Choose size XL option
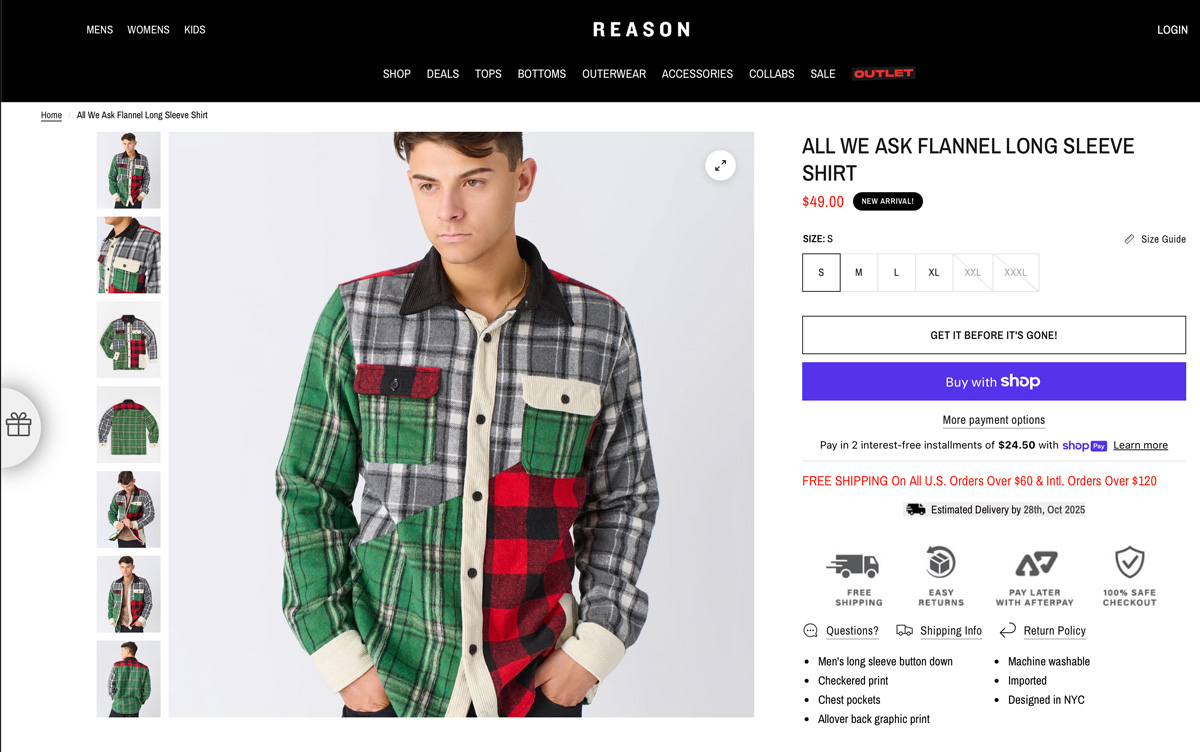 [934, 272]
